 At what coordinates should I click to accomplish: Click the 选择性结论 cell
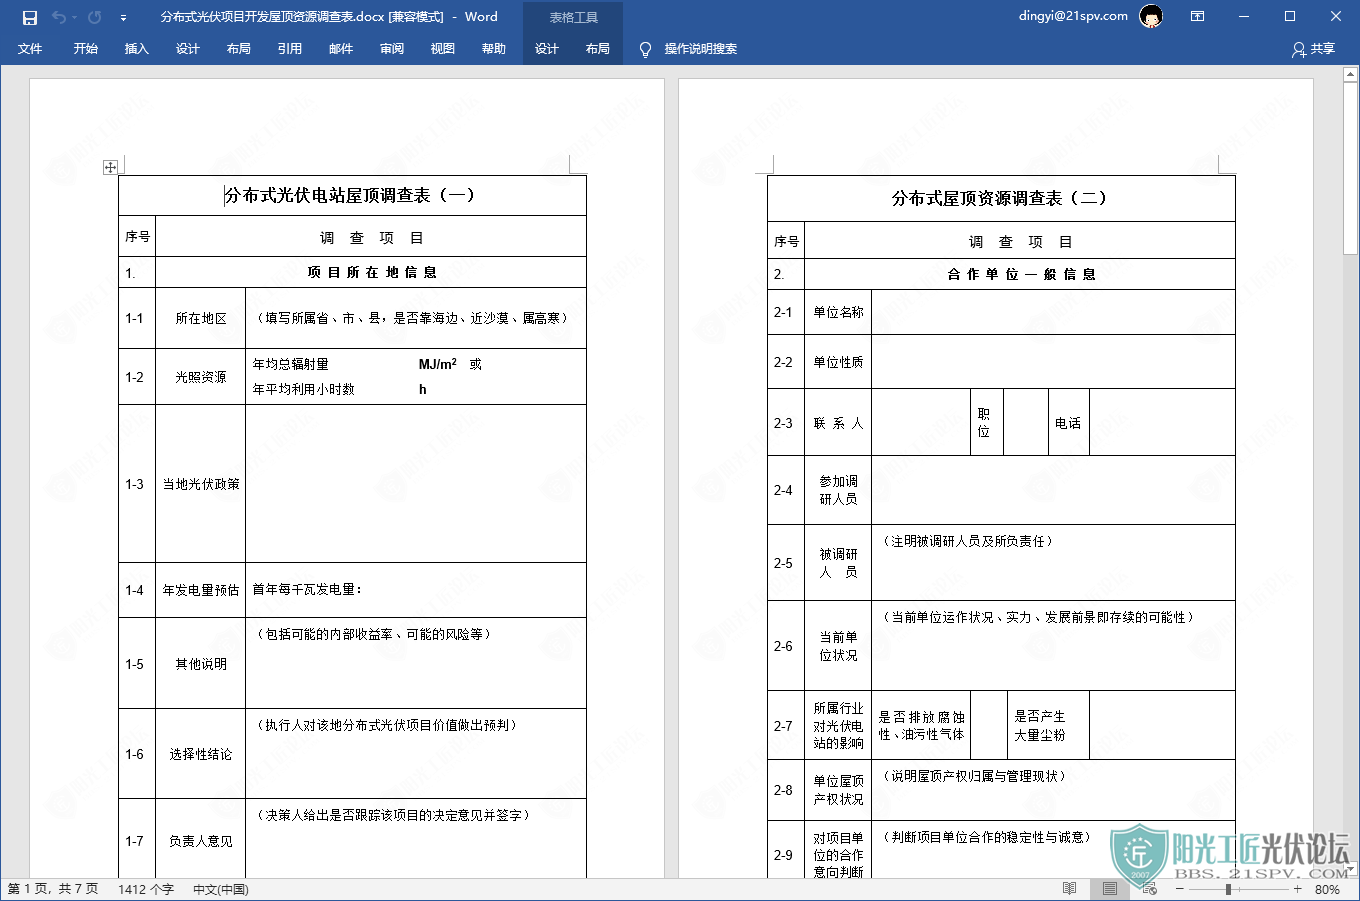coord(201,754)
